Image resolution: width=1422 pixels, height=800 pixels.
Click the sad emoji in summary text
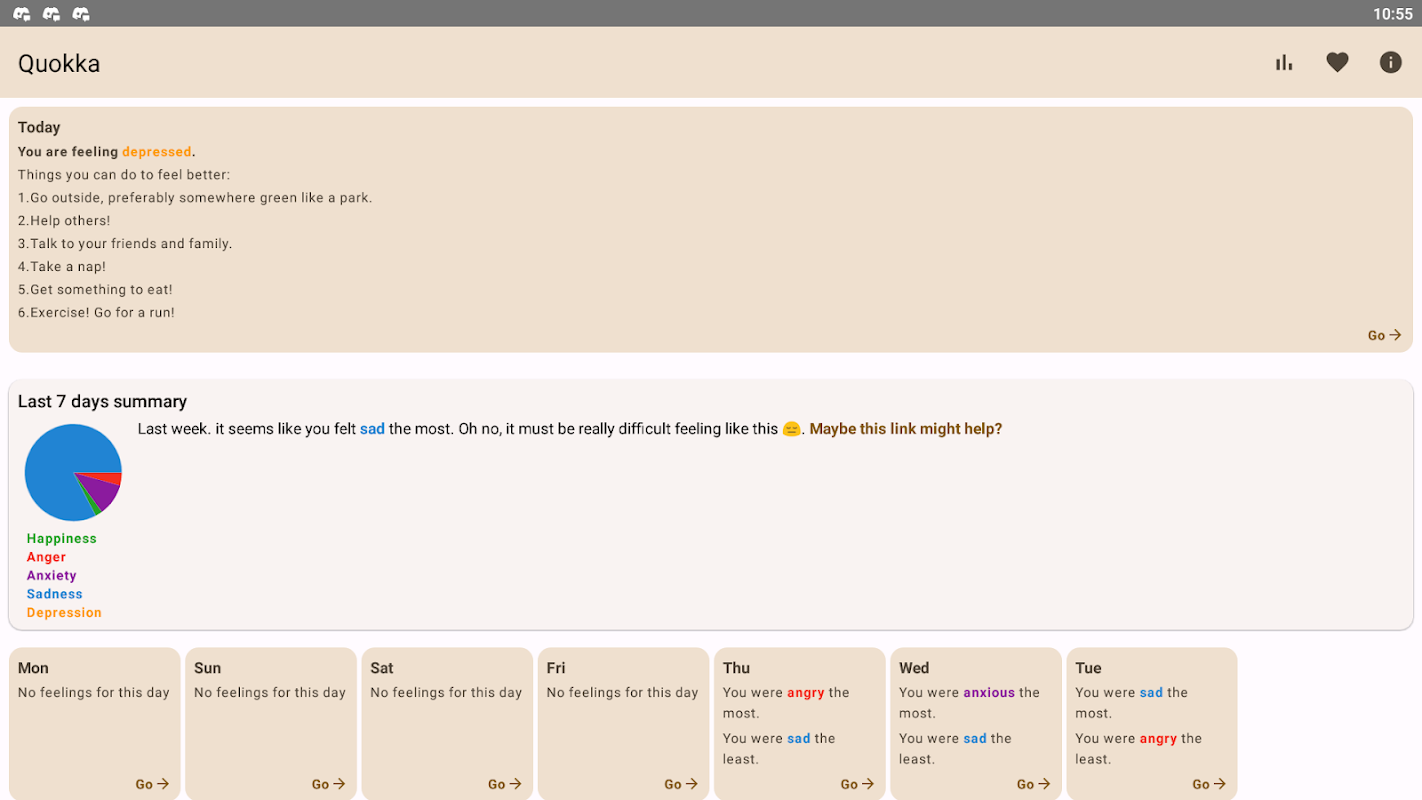click(791, 429)
